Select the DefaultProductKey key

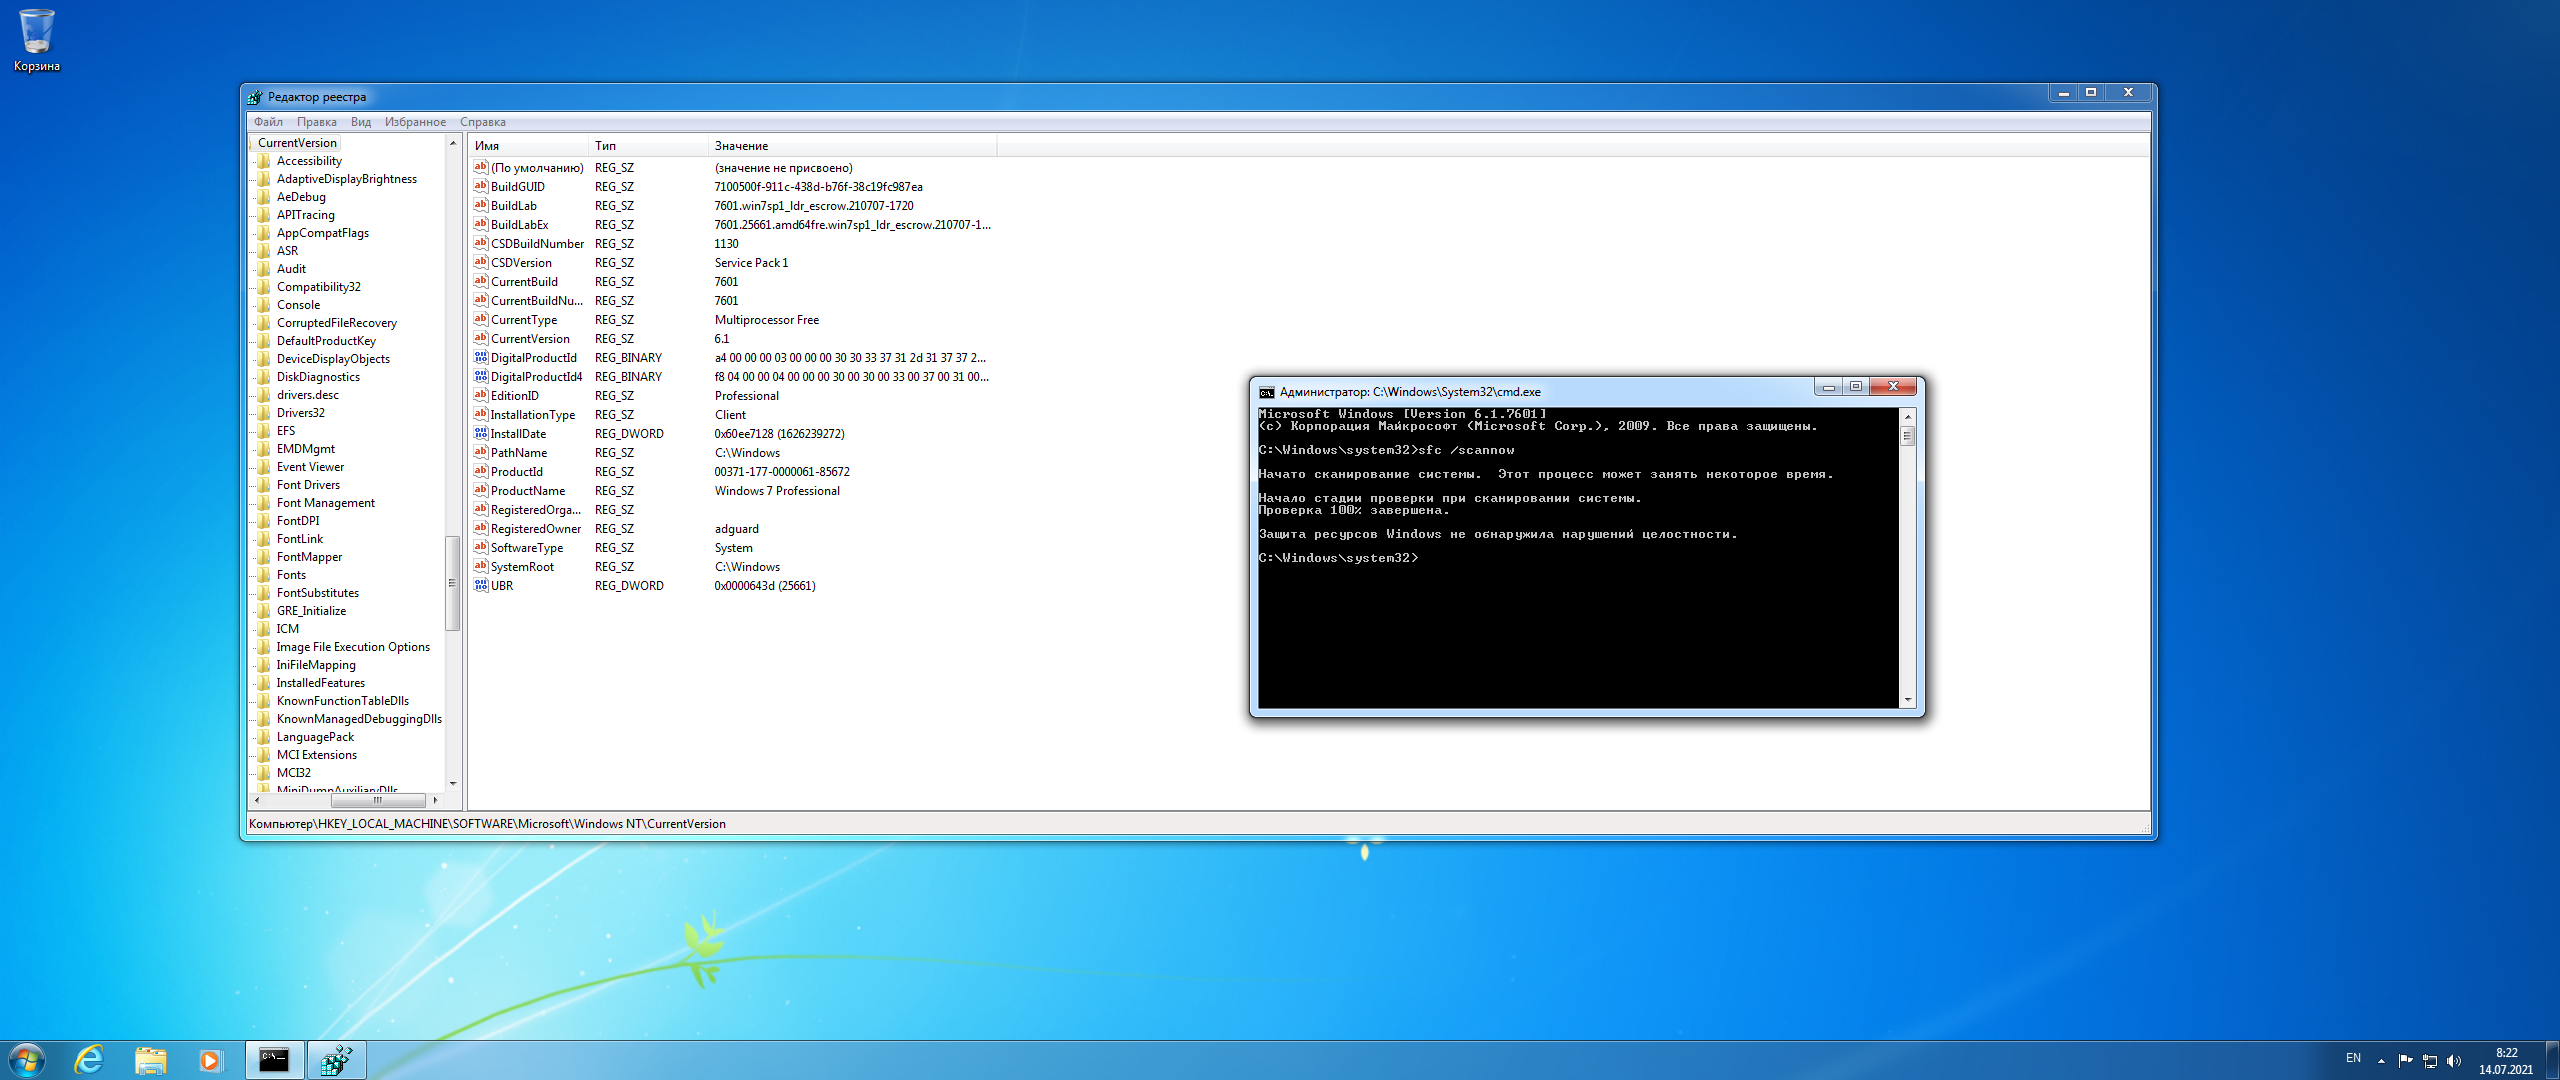click(x=326, y=341)
